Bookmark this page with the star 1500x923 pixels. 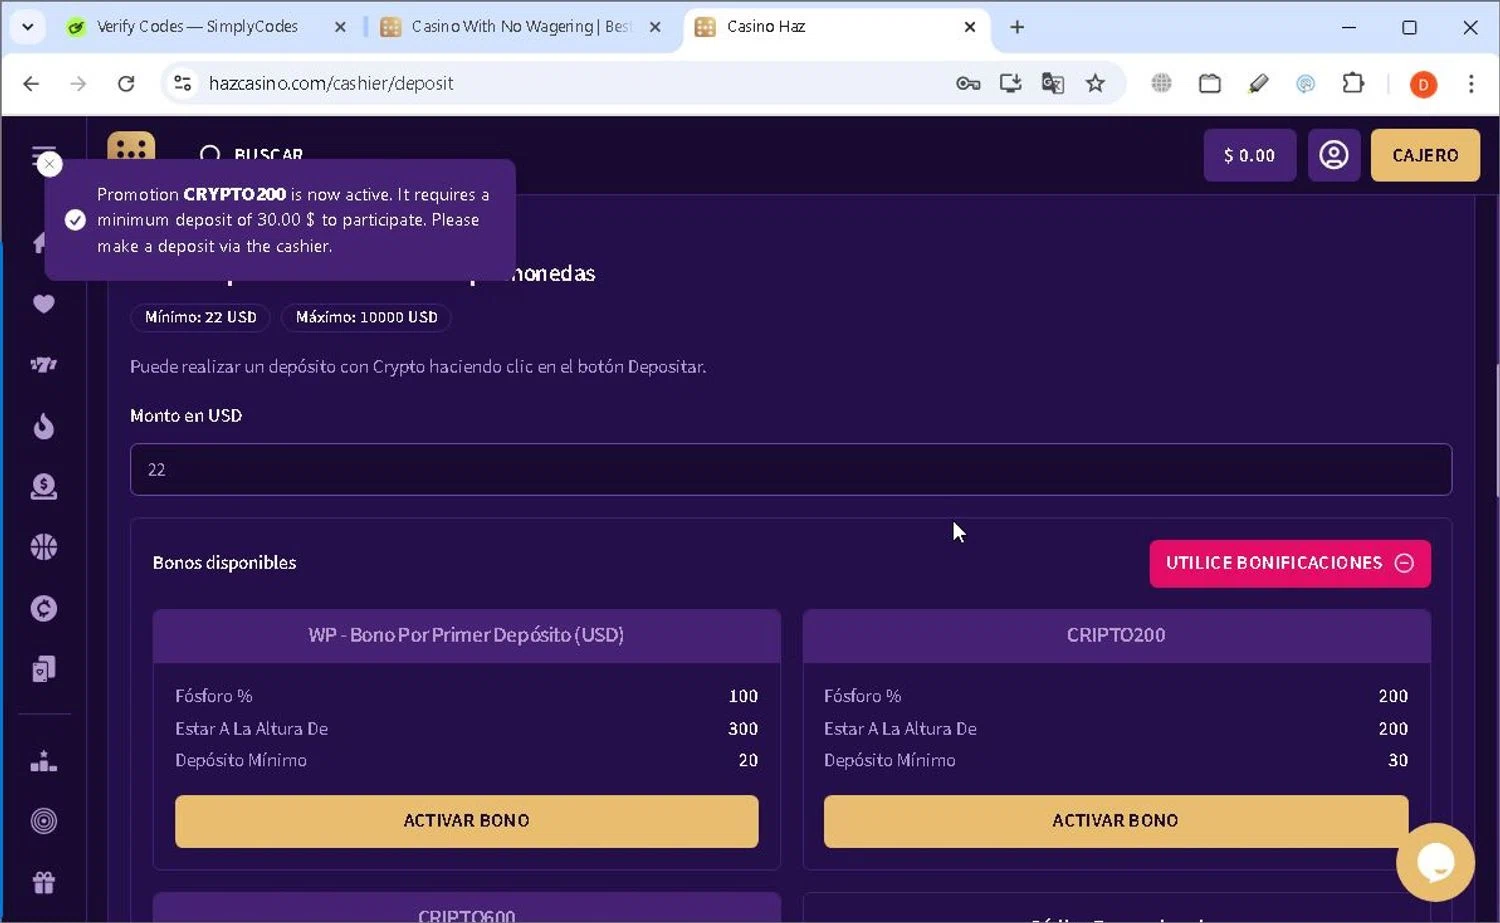click(x=1095, y=83)
